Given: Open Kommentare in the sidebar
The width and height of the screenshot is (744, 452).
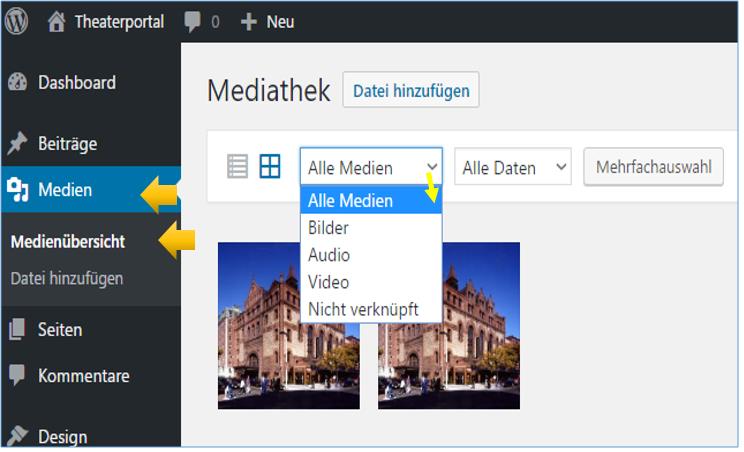Looking at the screenshot, I should tap(83, 376).
